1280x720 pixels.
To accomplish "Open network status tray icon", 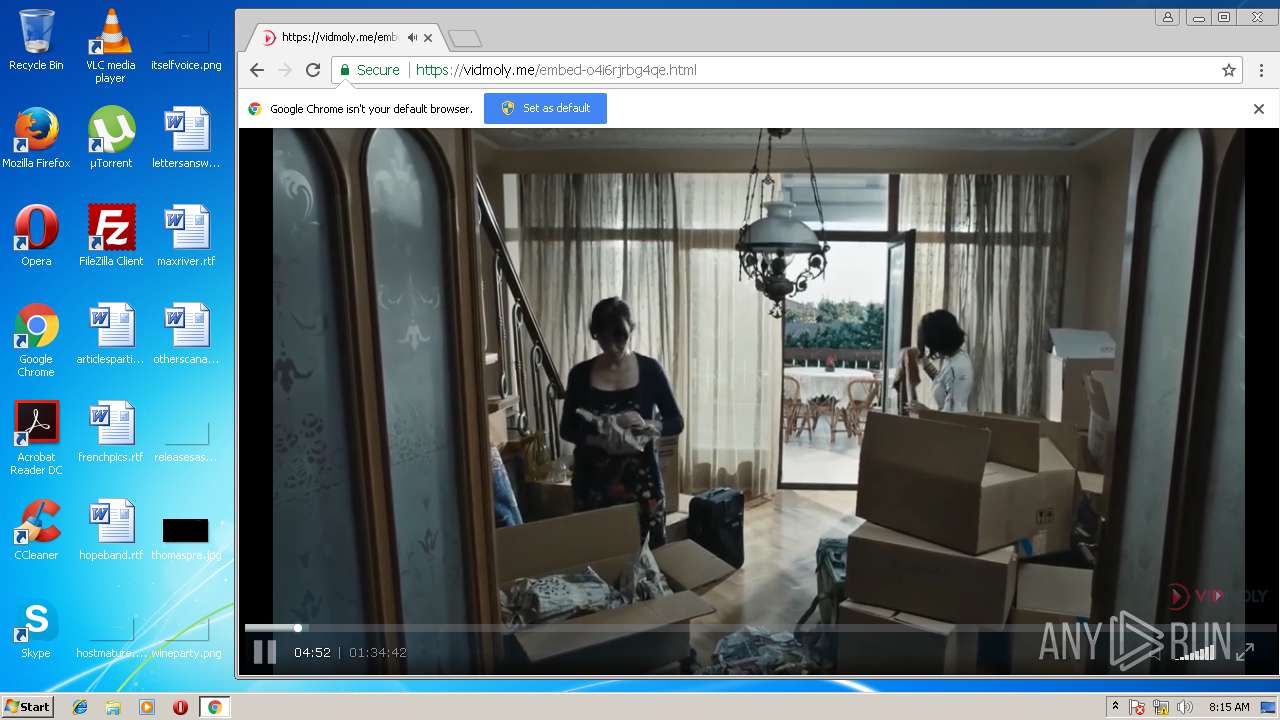I will coord(1161,707).
